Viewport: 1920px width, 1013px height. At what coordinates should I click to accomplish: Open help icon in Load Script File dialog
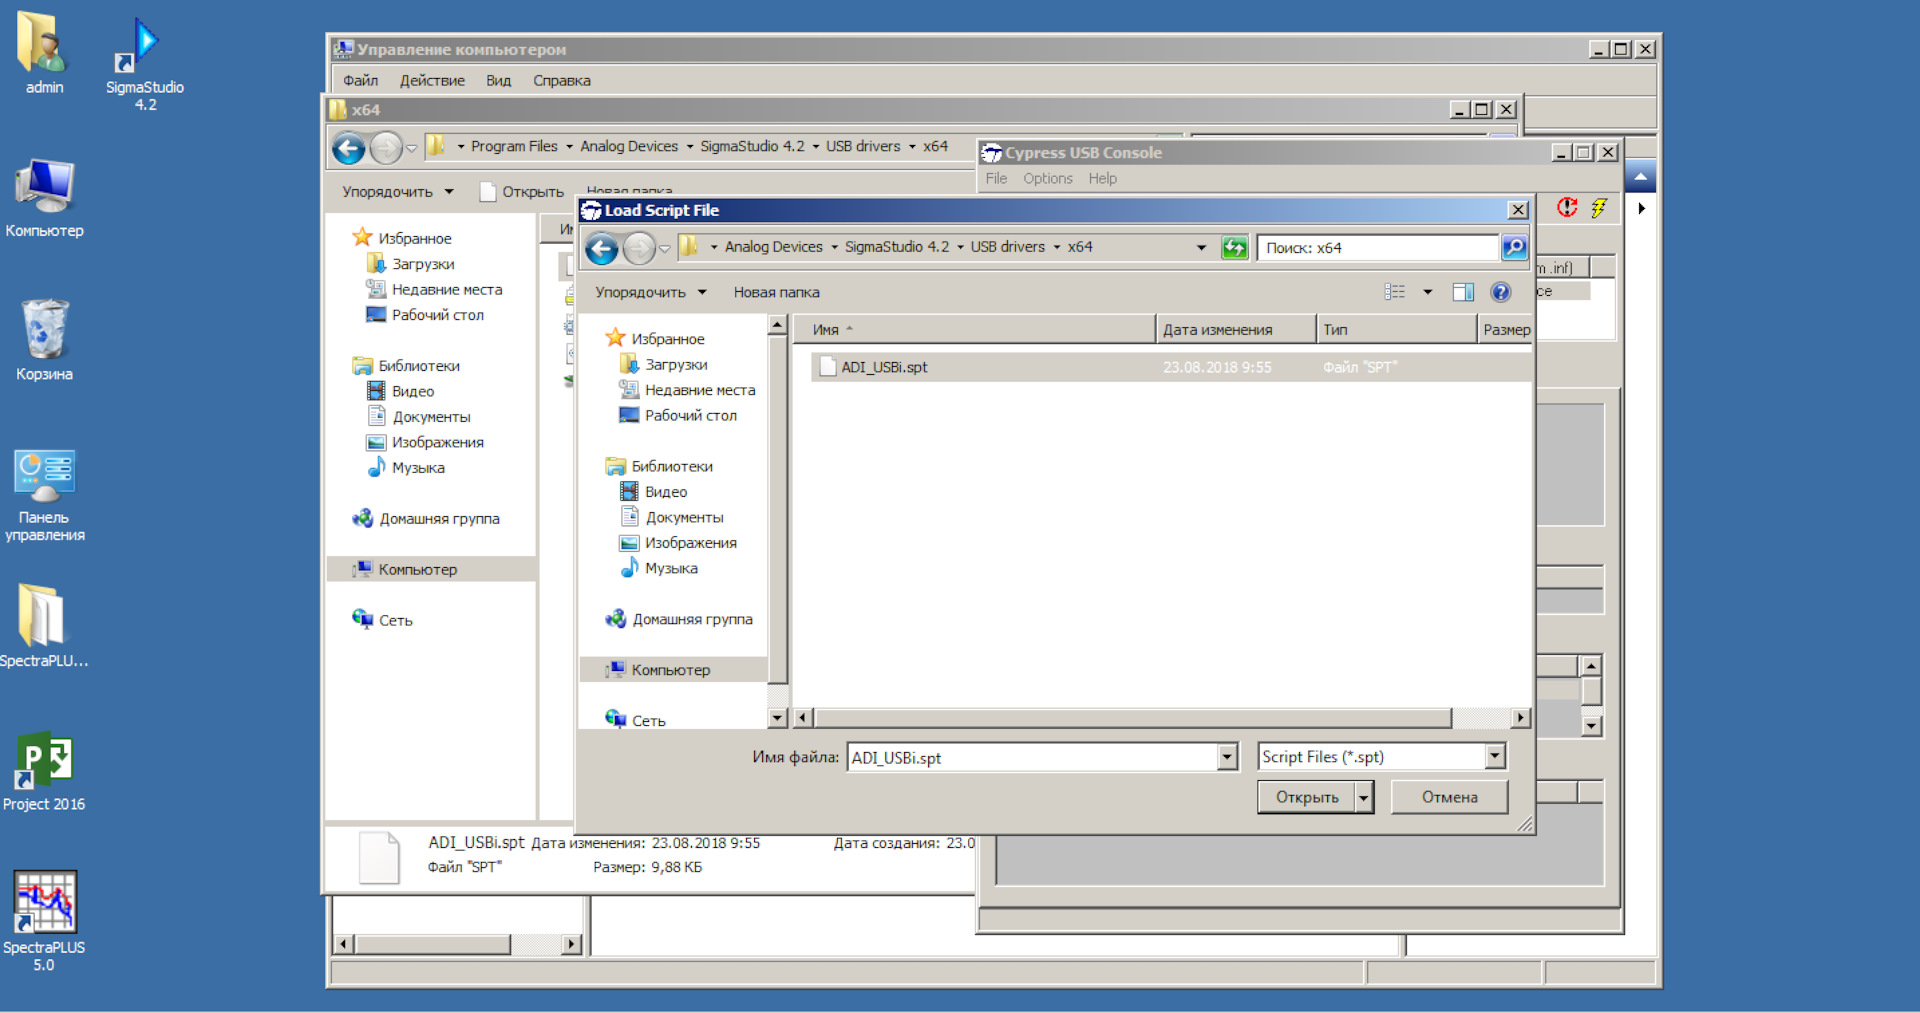click(x=1500, y=292)
